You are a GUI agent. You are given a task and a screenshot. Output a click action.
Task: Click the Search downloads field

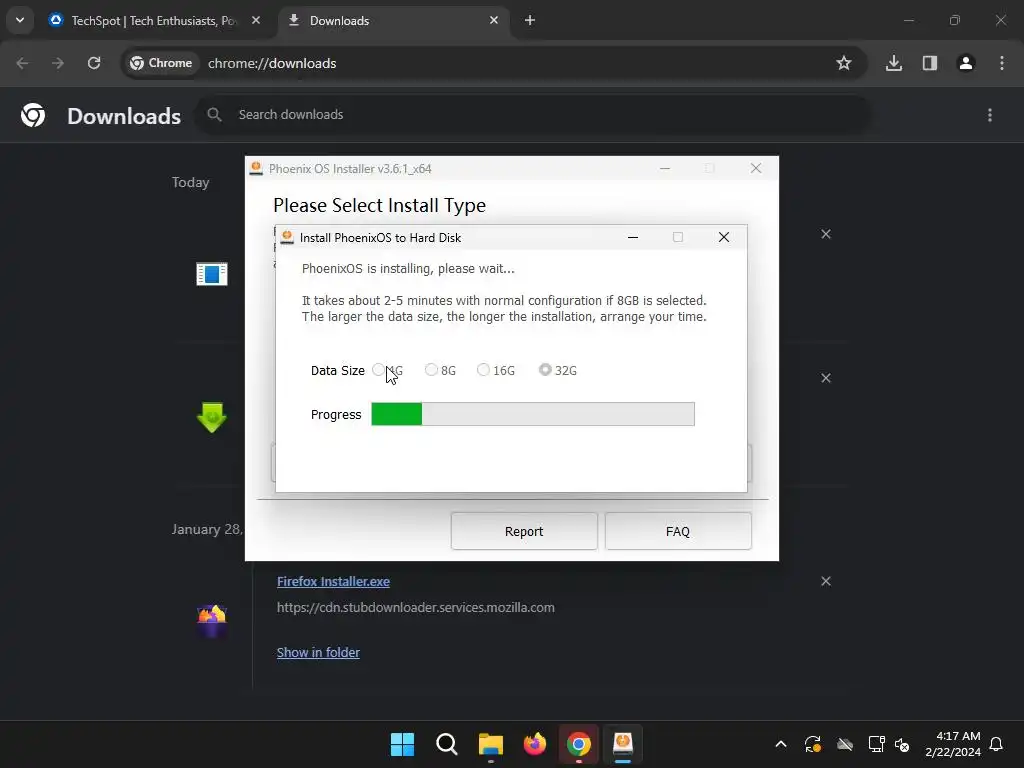532,115
